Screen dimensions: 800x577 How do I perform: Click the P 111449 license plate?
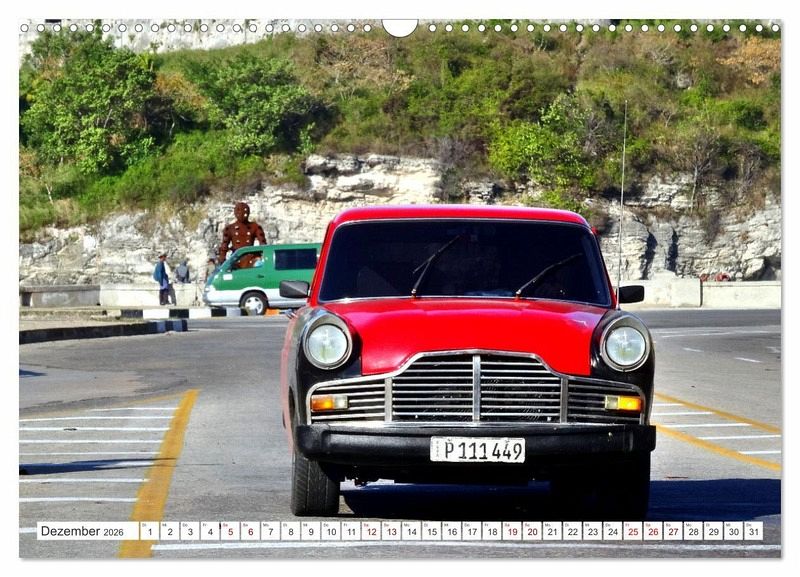(477, 450)
